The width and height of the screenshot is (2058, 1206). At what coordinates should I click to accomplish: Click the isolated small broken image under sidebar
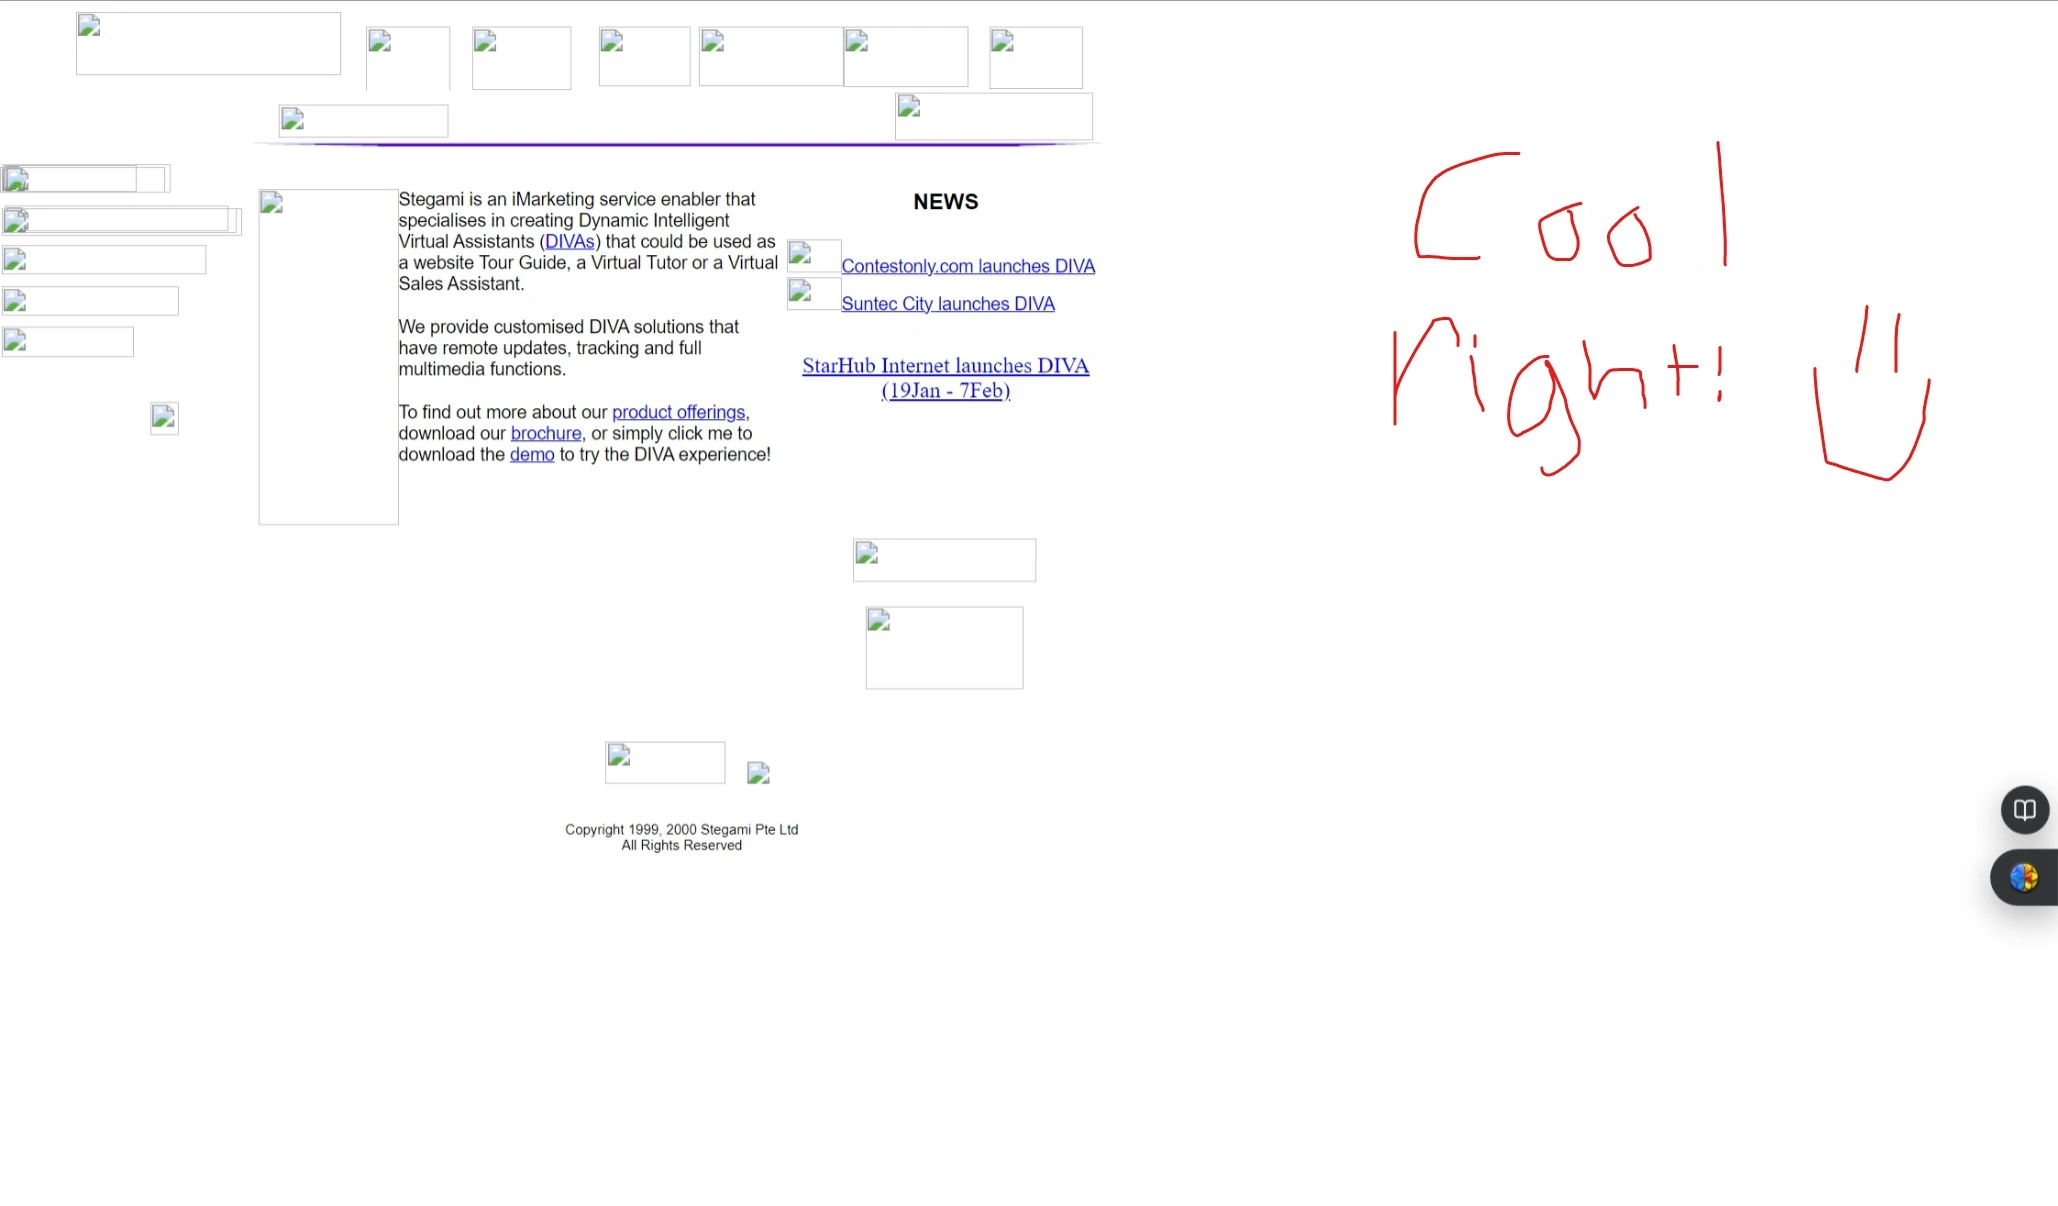(x=164, y=418)
